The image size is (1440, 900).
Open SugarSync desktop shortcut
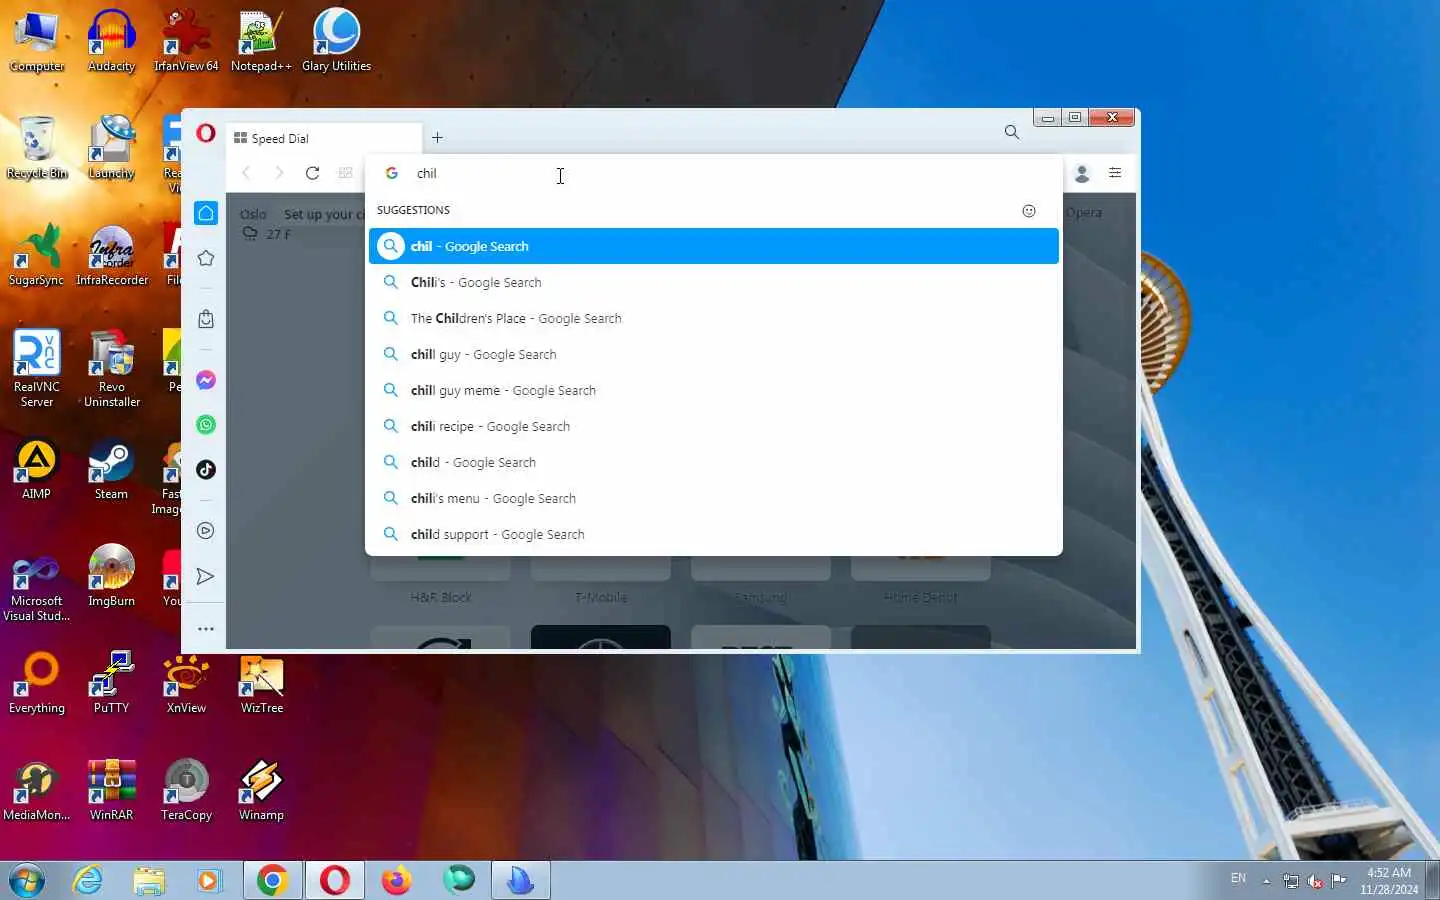coord(37,255)
